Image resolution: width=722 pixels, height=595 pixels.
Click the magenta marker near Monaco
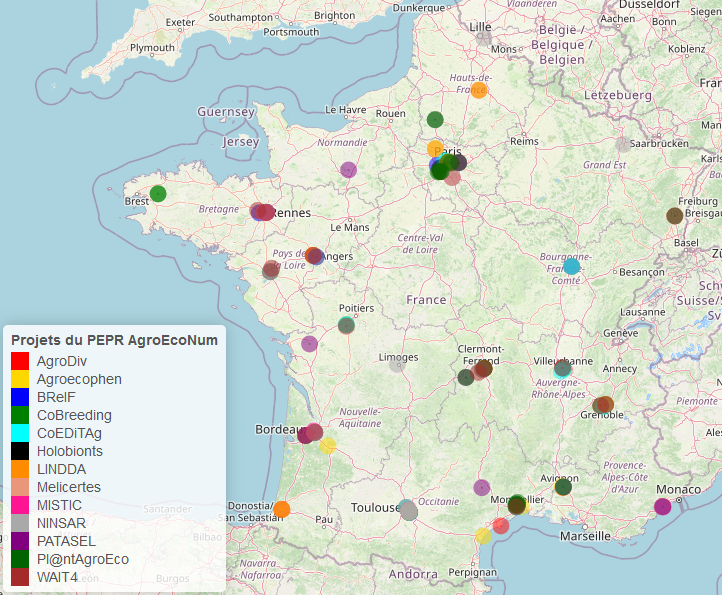coord(663,507)
